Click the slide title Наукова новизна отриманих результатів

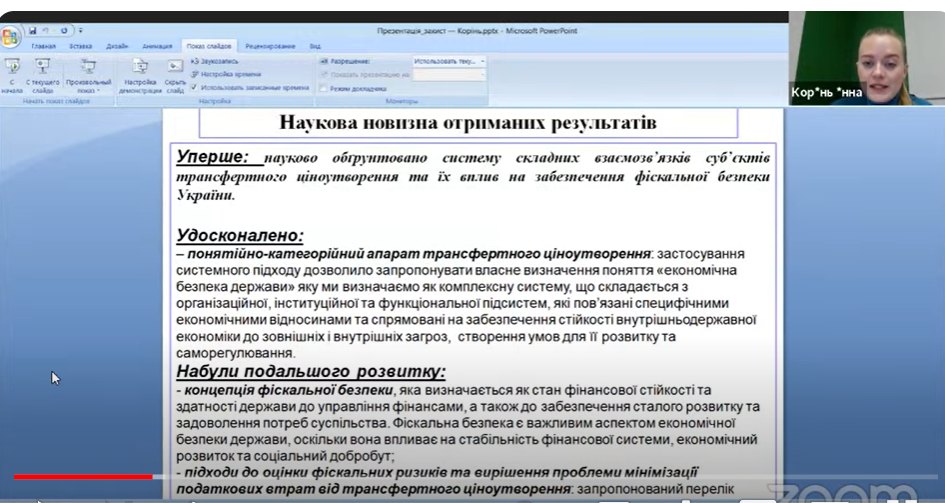click(x=468, y=123)
